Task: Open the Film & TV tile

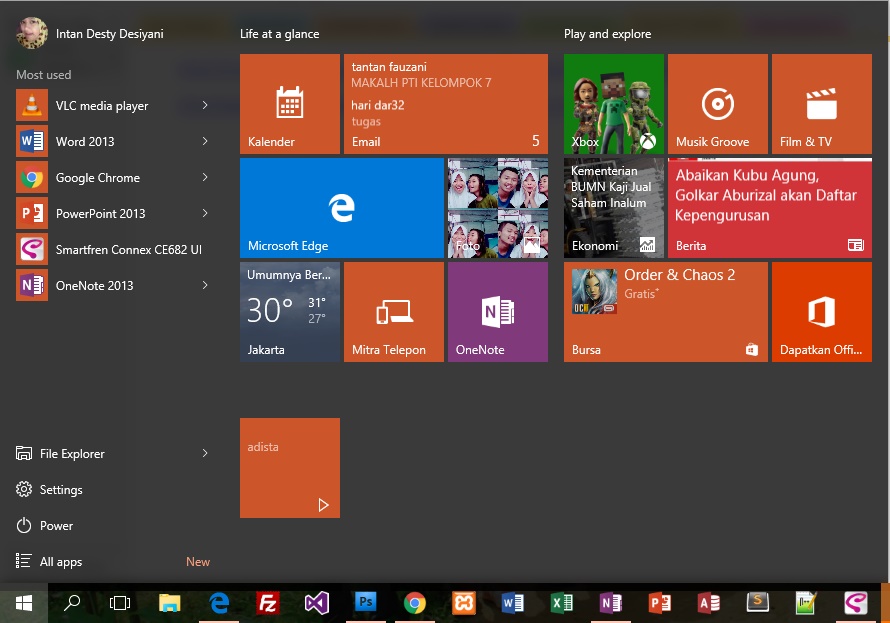Action: (x=821, y=103)
